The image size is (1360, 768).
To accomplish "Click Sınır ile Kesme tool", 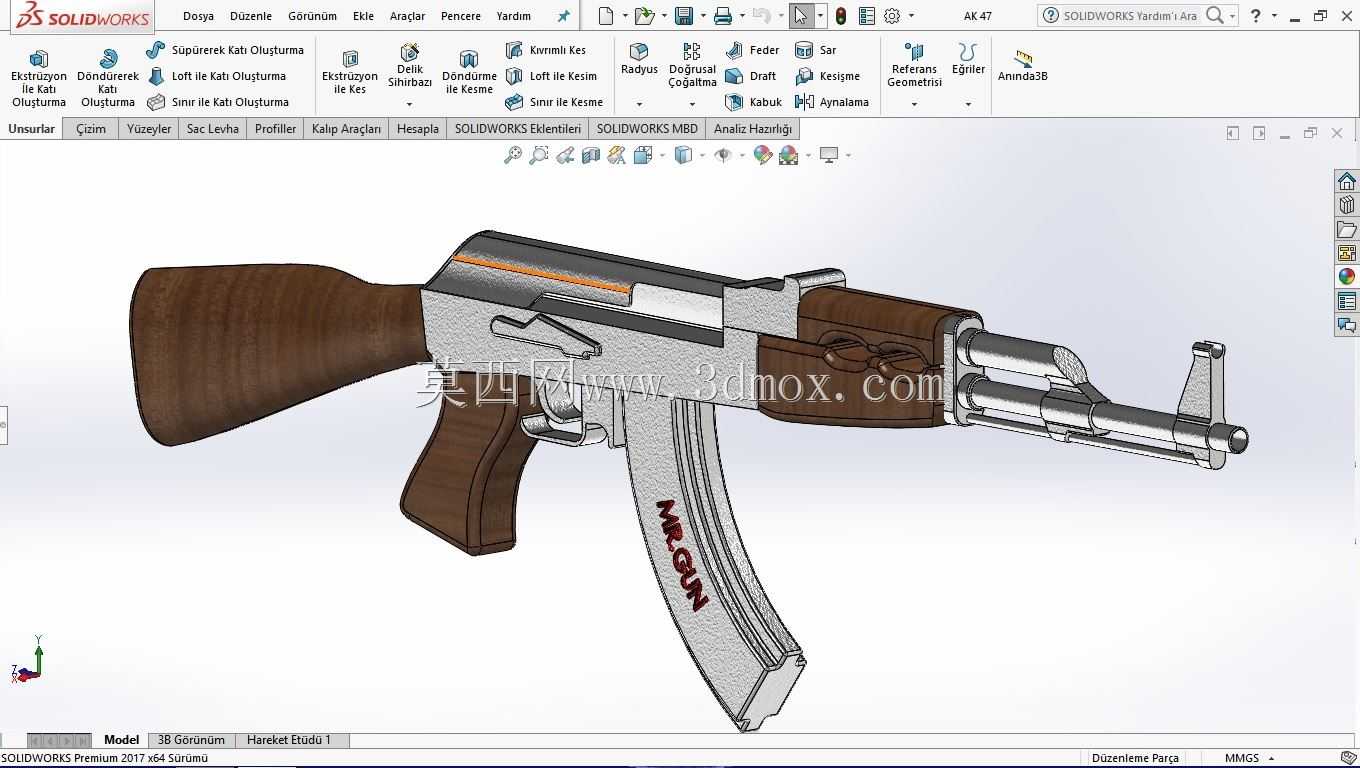I will pos(554,102).
